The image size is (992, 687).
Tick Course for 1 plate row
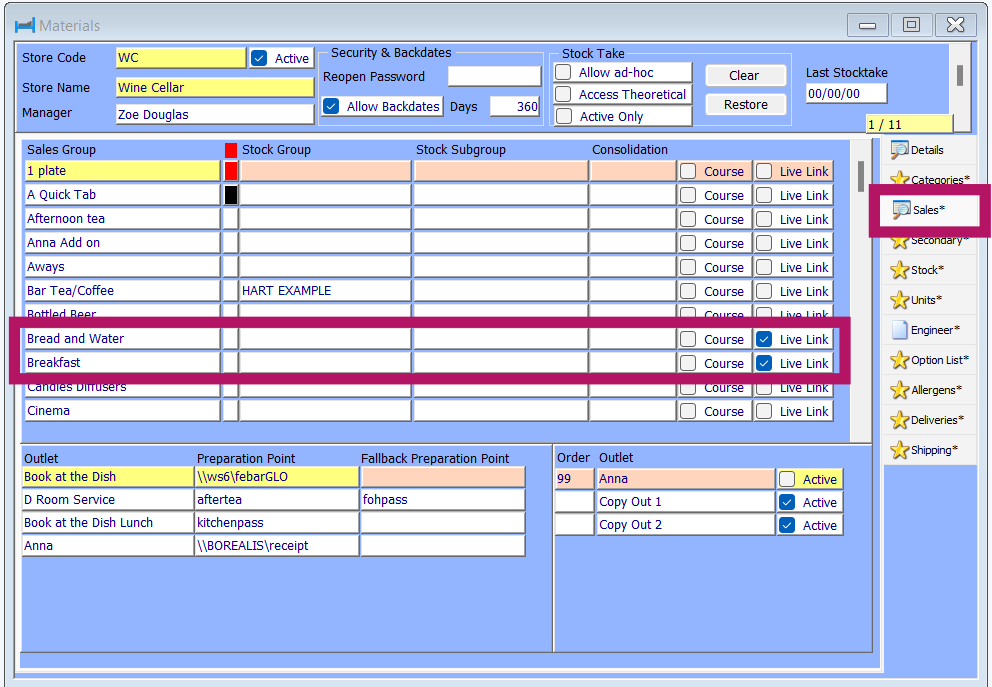[x=688, y=171]
